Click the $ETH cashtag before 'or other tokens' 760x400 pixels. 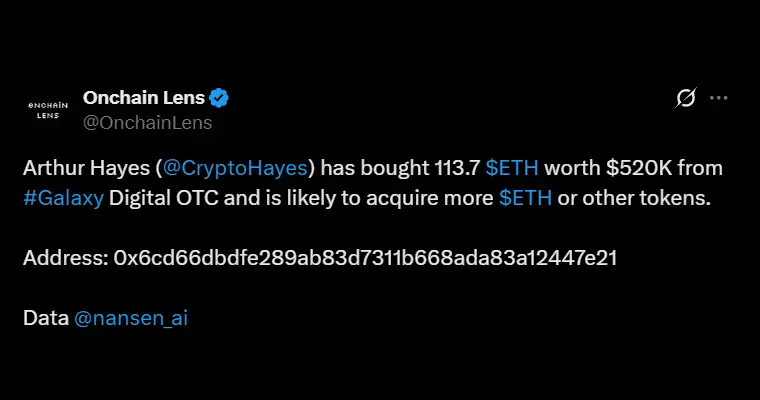(525, 198)
